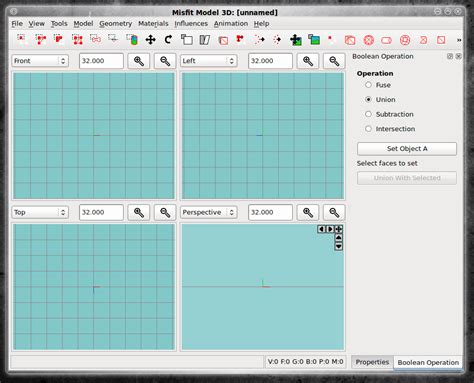Choose the Scale Background Image tool

point(314,40)
